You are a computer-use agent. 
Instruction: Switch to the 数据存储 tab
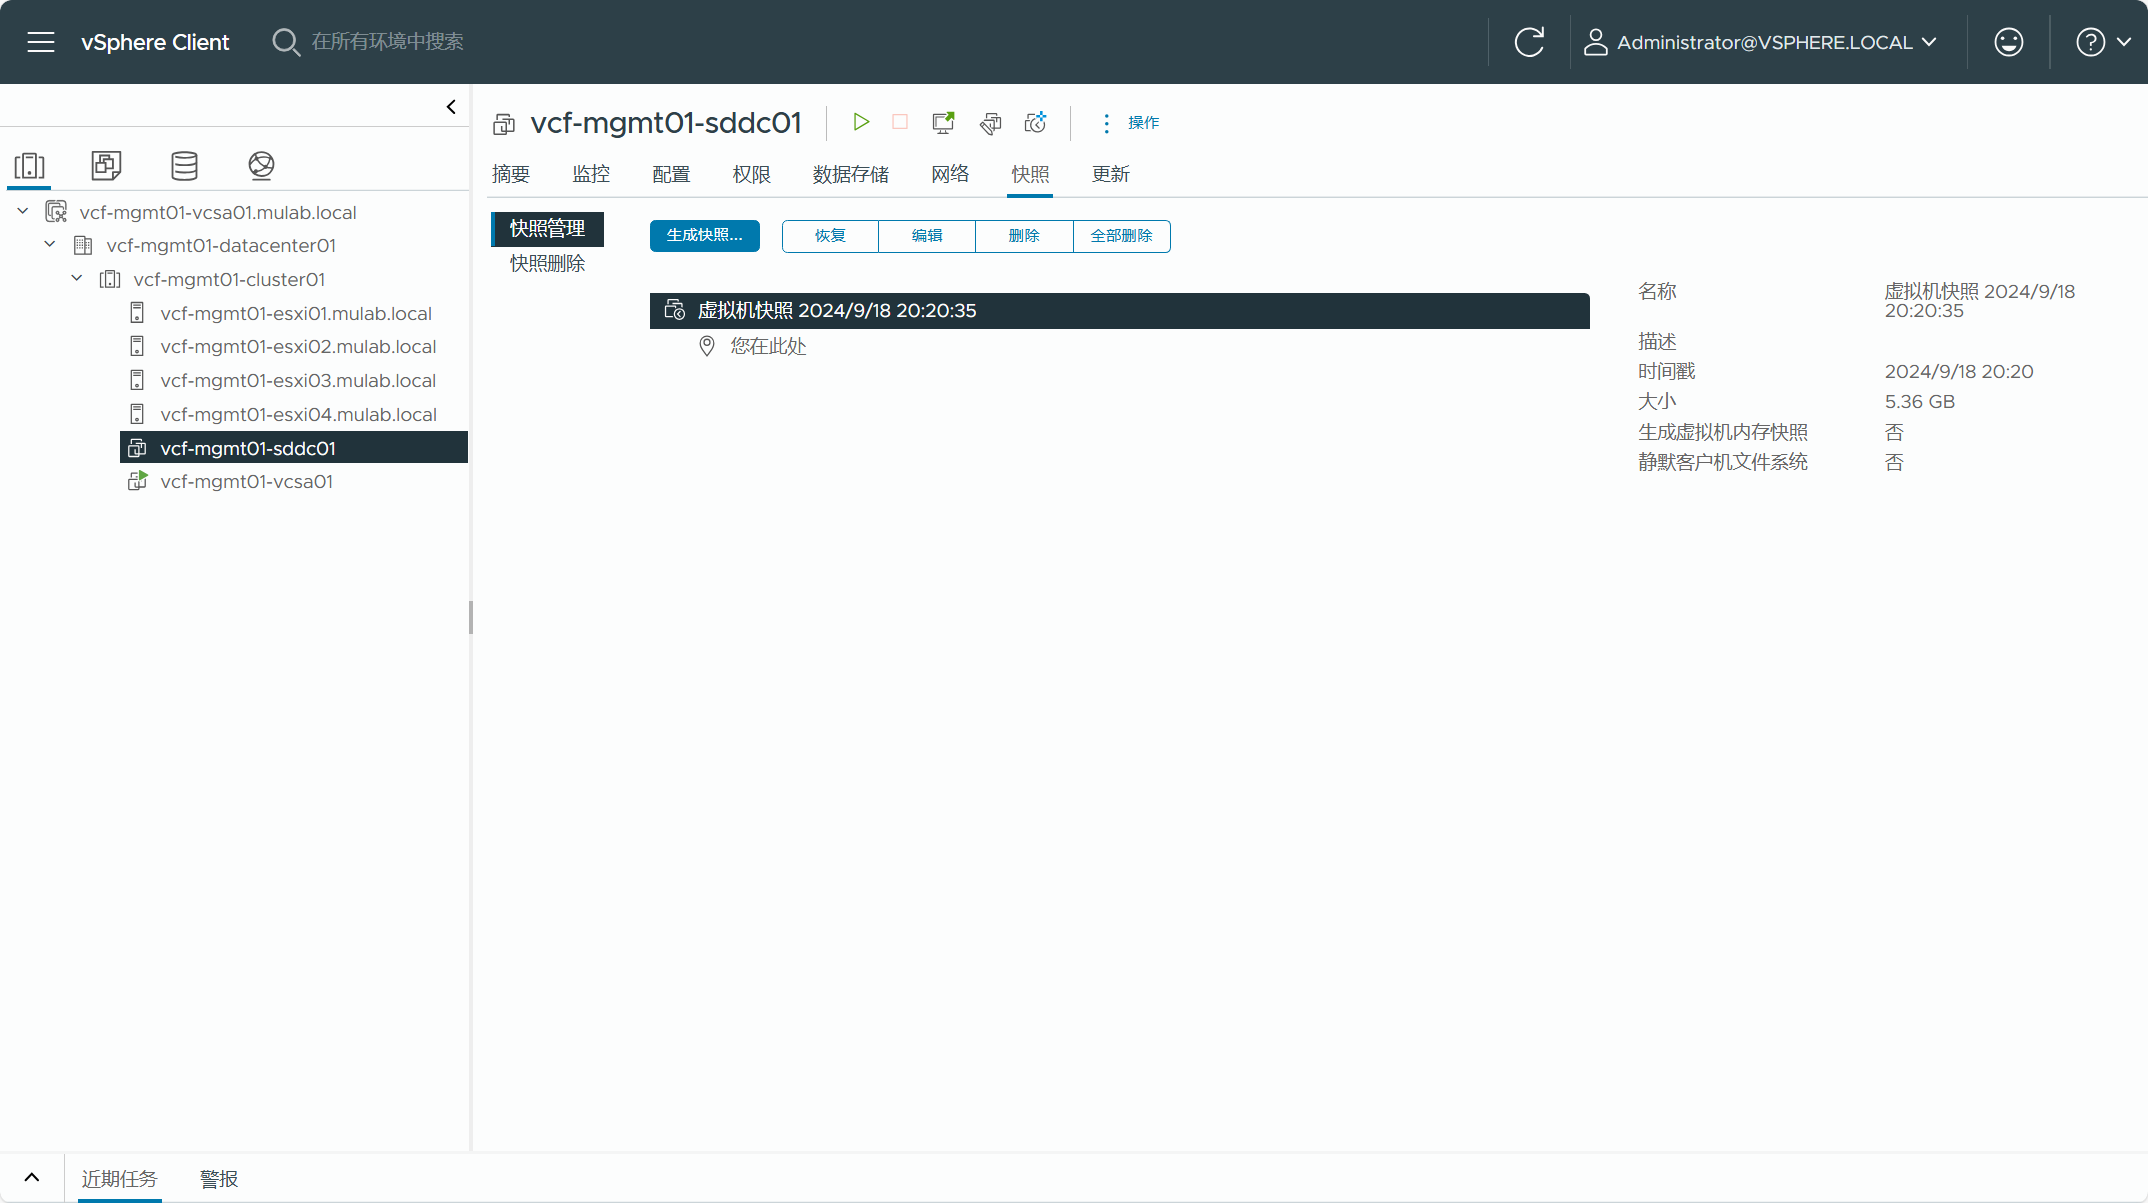point(850,174)
